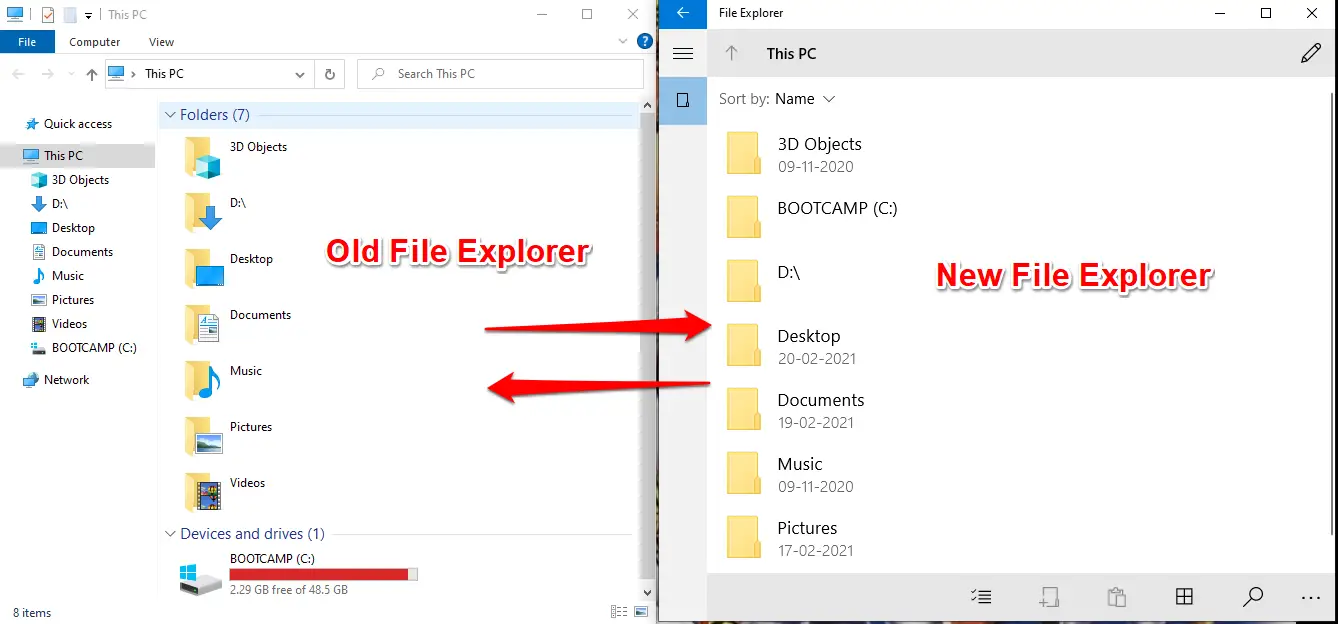Image resolution: width=1338 pixels, height=624 pixels.
Task: Refresh the This PC address bar
Action: pos(330,74)
